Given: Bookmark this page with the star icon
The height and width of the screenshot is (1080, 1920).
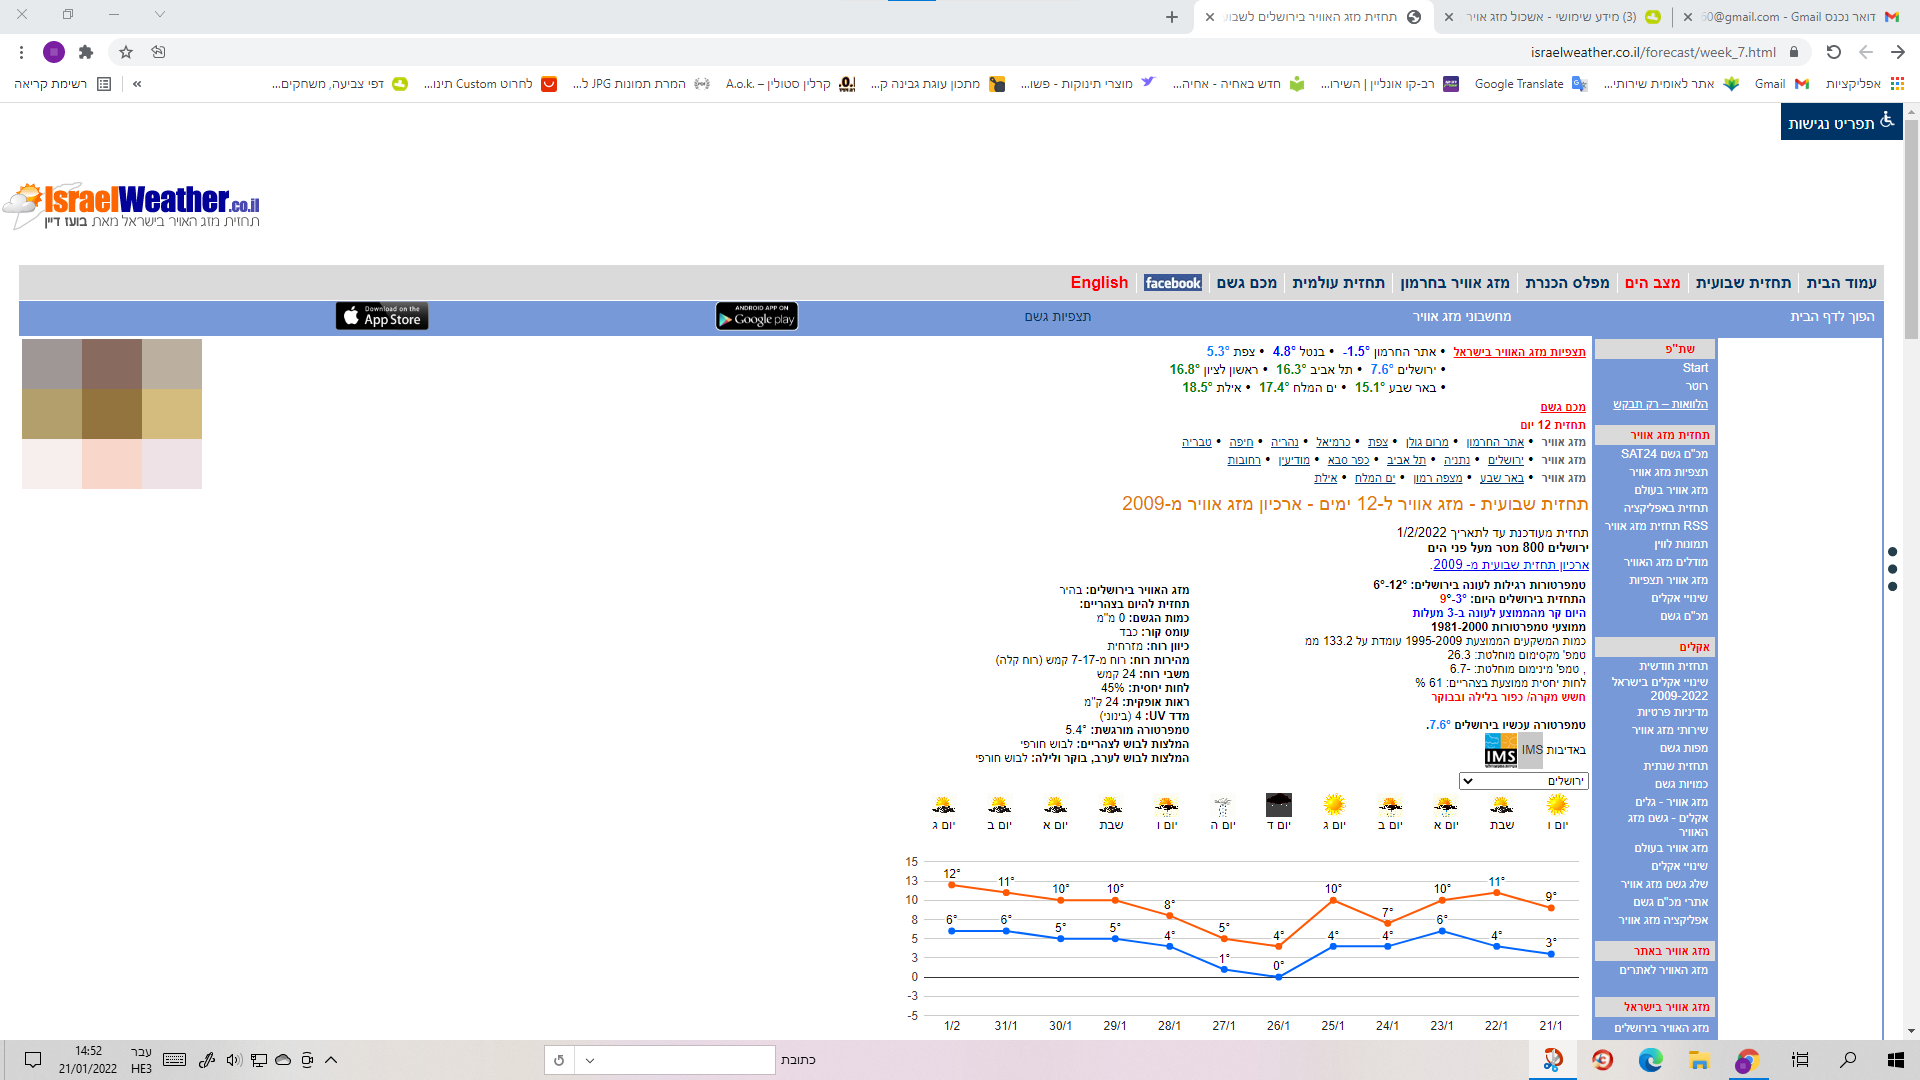Looking at the screenshot, I should (126, 52).
